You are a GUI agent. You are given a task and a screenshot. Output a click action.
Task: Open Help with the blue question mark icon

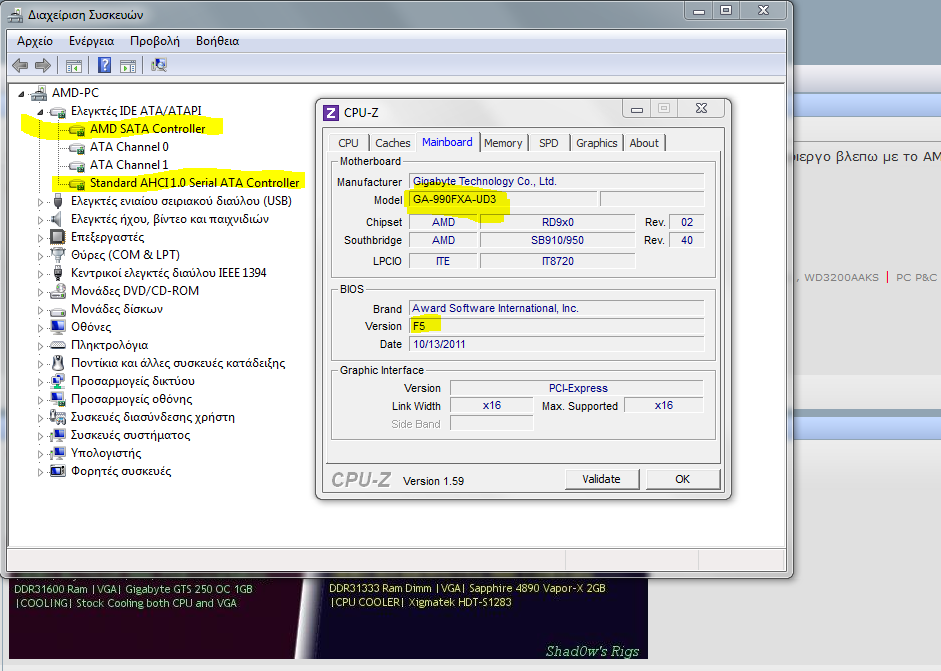pyautogui.click(x=104, y=66)
